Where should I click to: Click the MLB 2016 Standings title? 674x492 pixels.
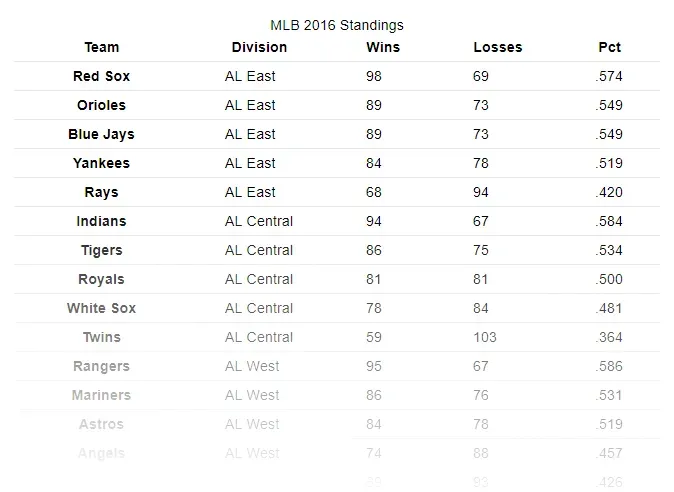[x=337, y=24]
